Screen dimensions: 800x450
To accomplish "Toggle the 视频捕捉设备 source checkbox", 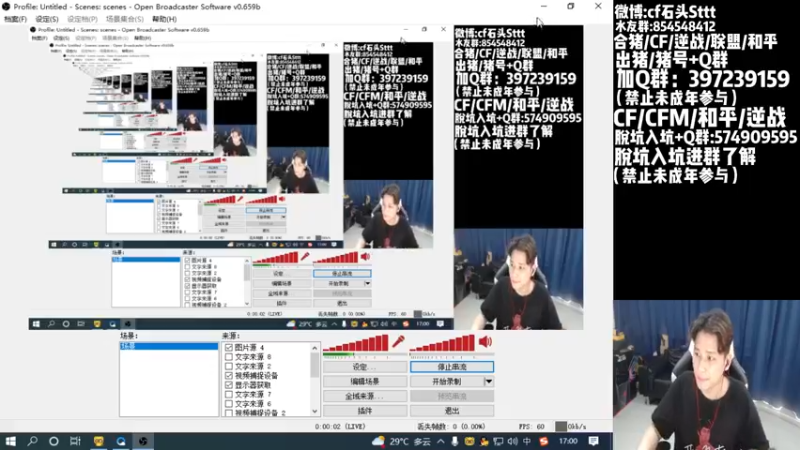I will [x=229, y=376].
